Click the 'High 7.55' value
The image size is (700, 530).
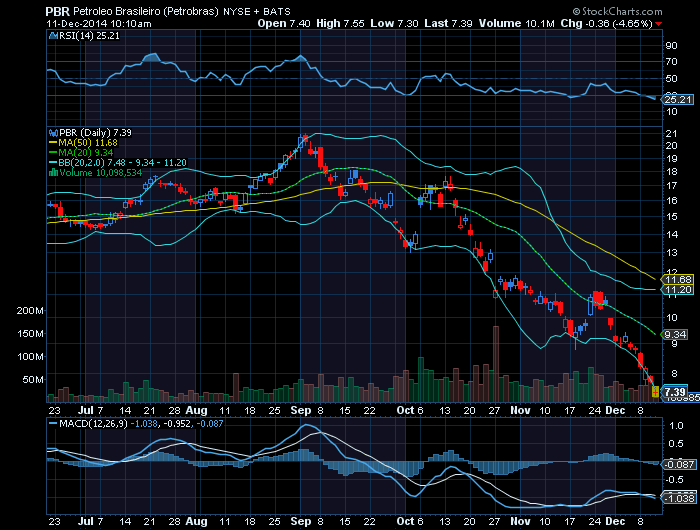(340, 23)
